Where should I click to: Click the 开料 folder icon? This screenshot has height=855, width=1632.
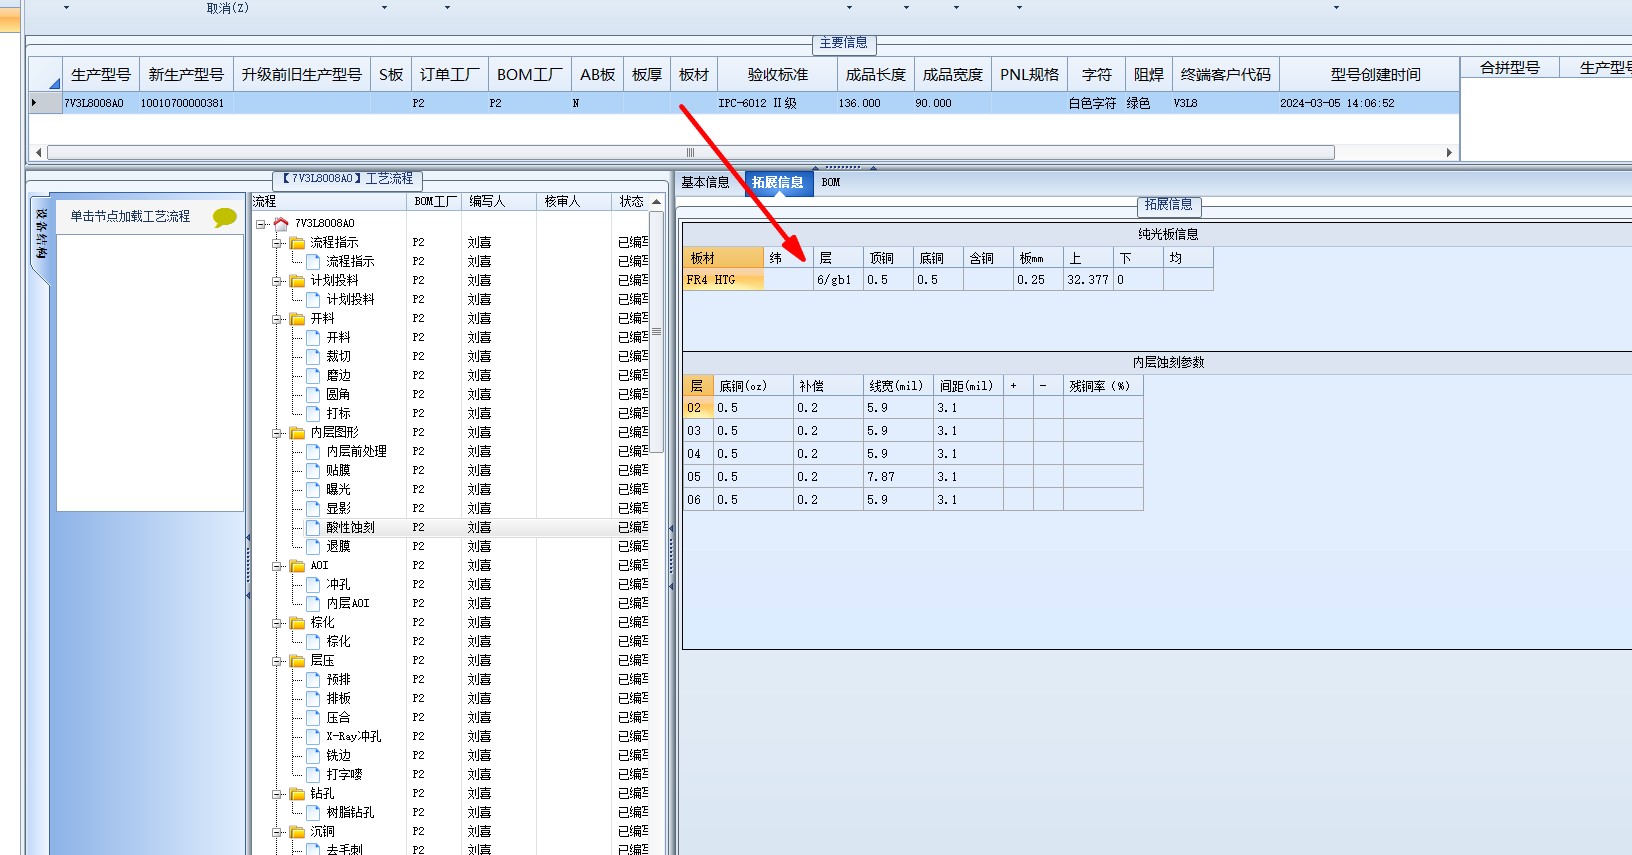[x=297, y=318]
